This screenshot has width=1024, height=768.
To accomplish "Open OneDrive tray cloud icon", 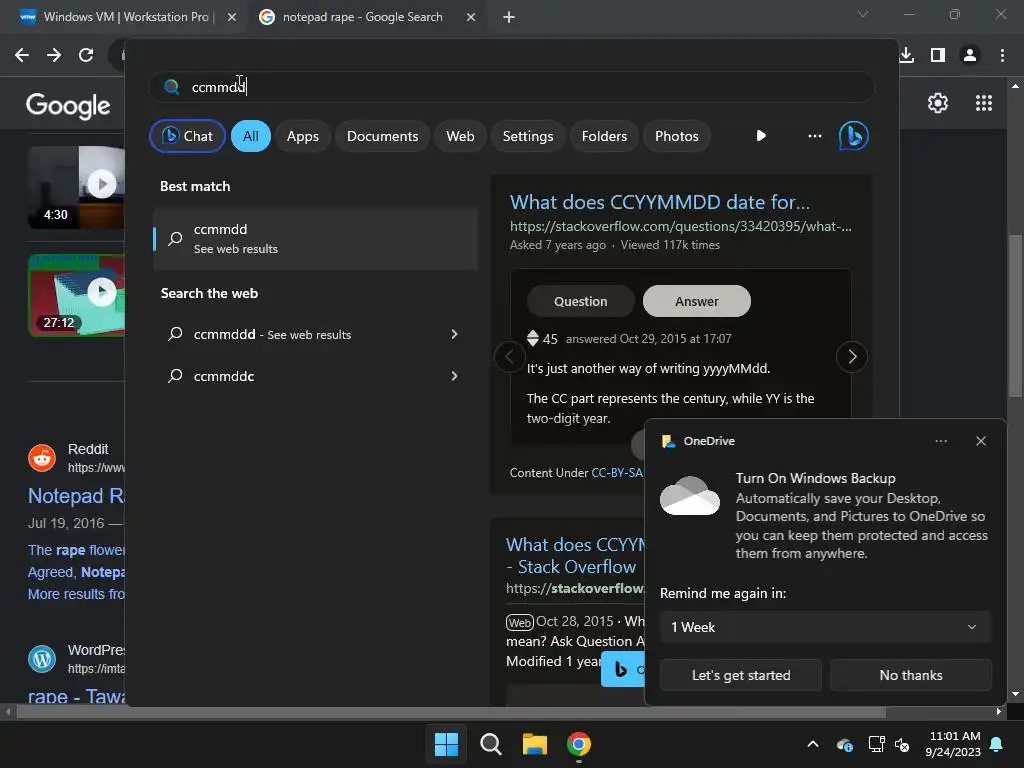I will (x=844, y=744).
